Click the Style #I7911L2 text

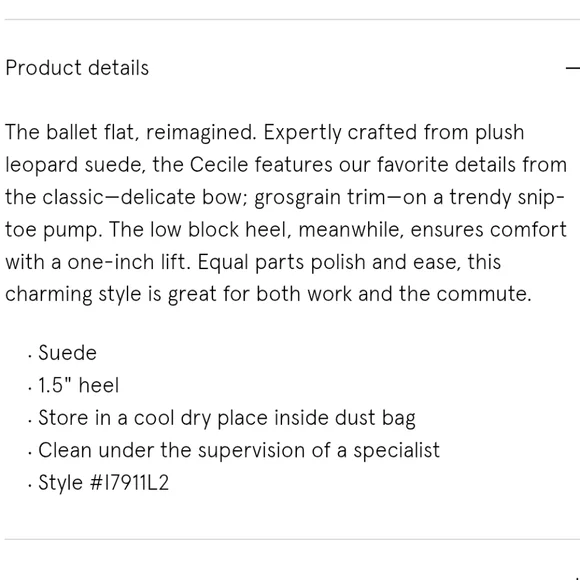[104, 483]
